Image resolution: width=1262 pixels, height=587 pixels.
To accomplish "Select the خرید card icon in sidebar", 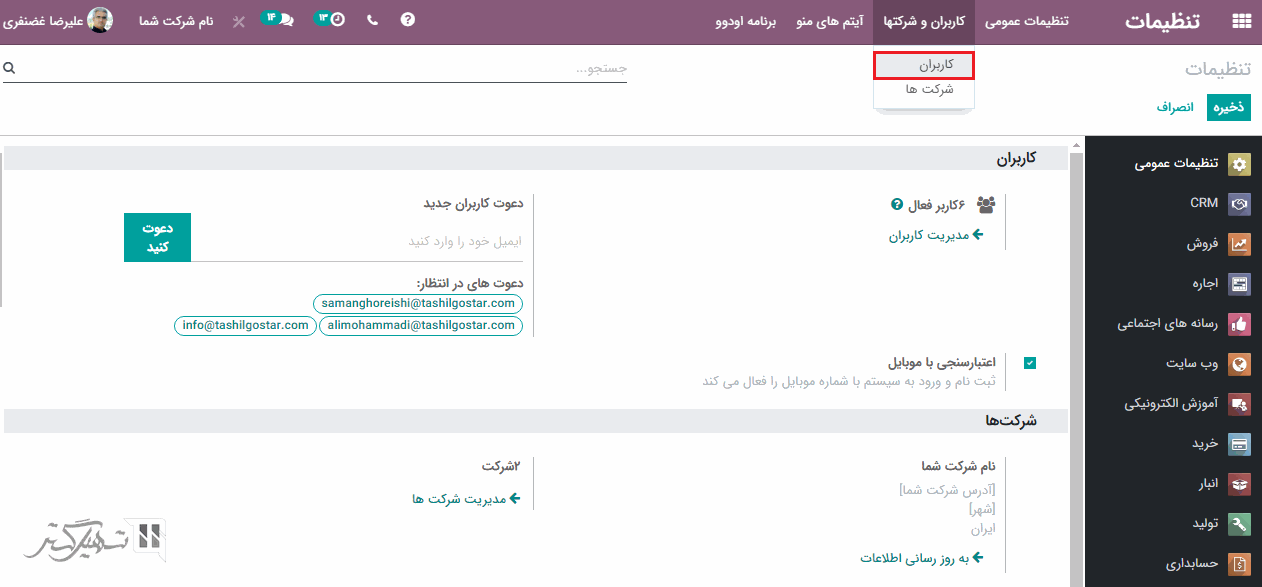I will pos(1240,444).
